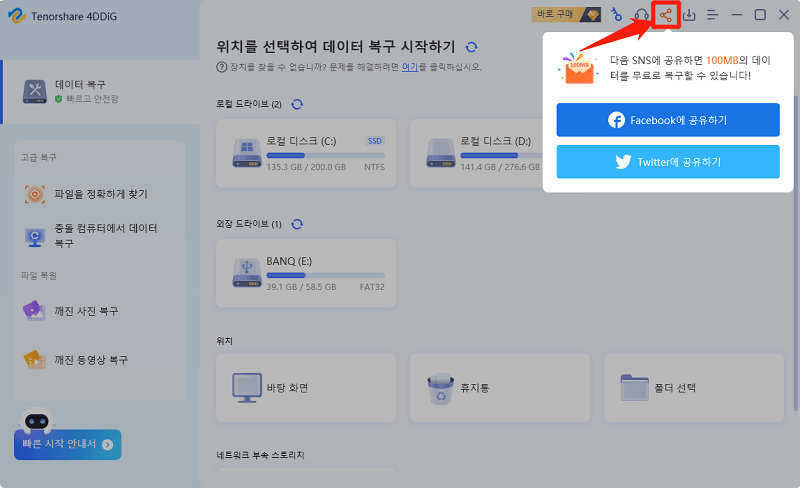
Task: Refresh the 외장 드라이브 list
Action: click(297, 224)
